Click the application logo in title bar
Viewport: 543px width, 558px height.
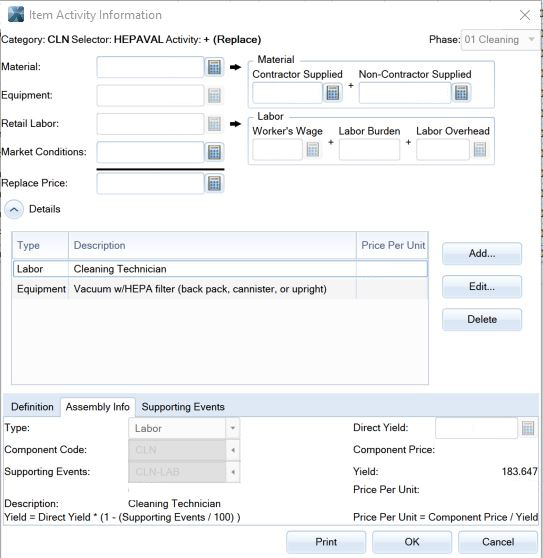click(16, 14)
